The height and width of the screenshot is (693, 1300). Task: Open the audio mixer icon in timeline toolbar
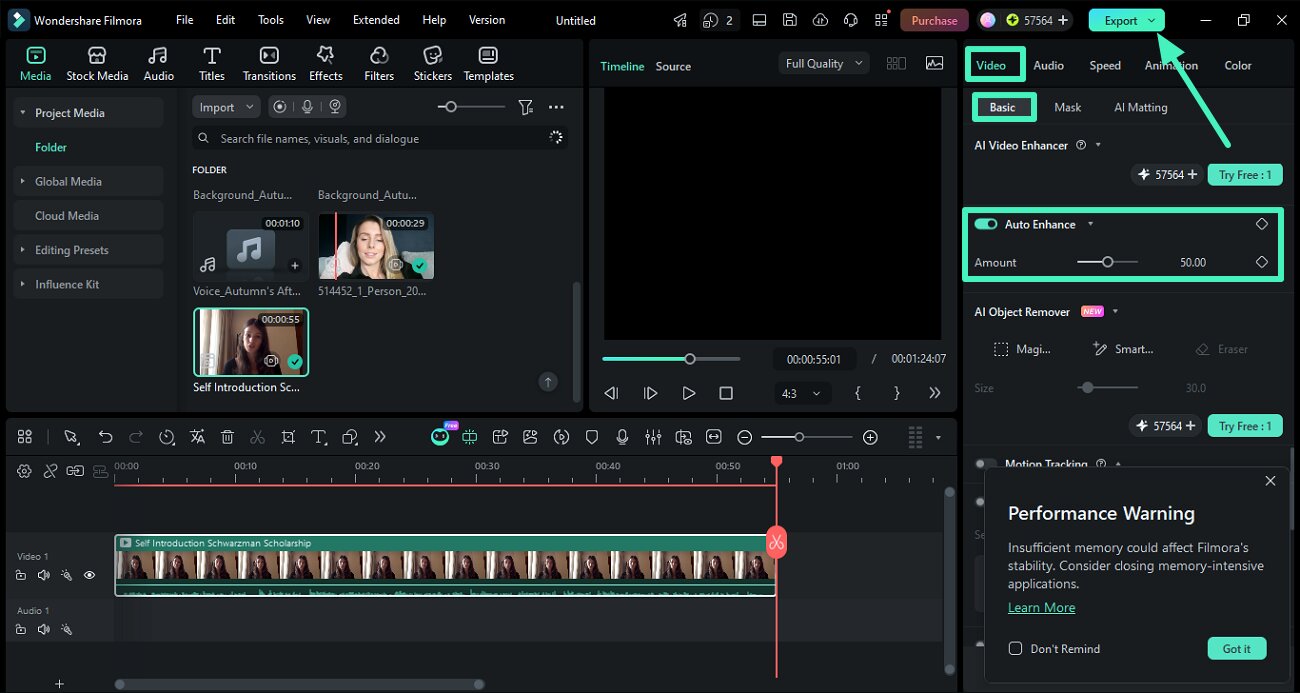point(653,437)
